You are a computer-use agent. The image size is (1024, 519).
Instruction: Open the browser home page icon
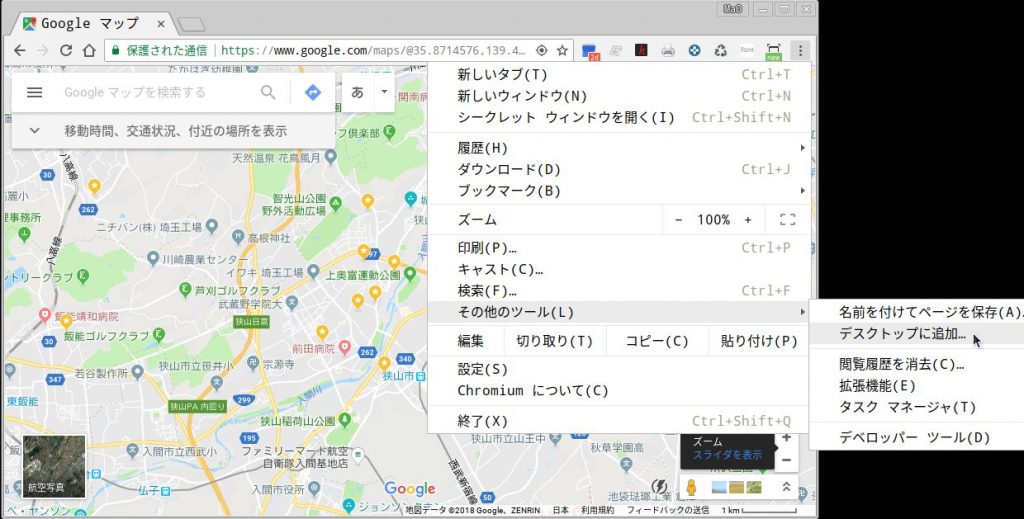[x=89, y=50]
